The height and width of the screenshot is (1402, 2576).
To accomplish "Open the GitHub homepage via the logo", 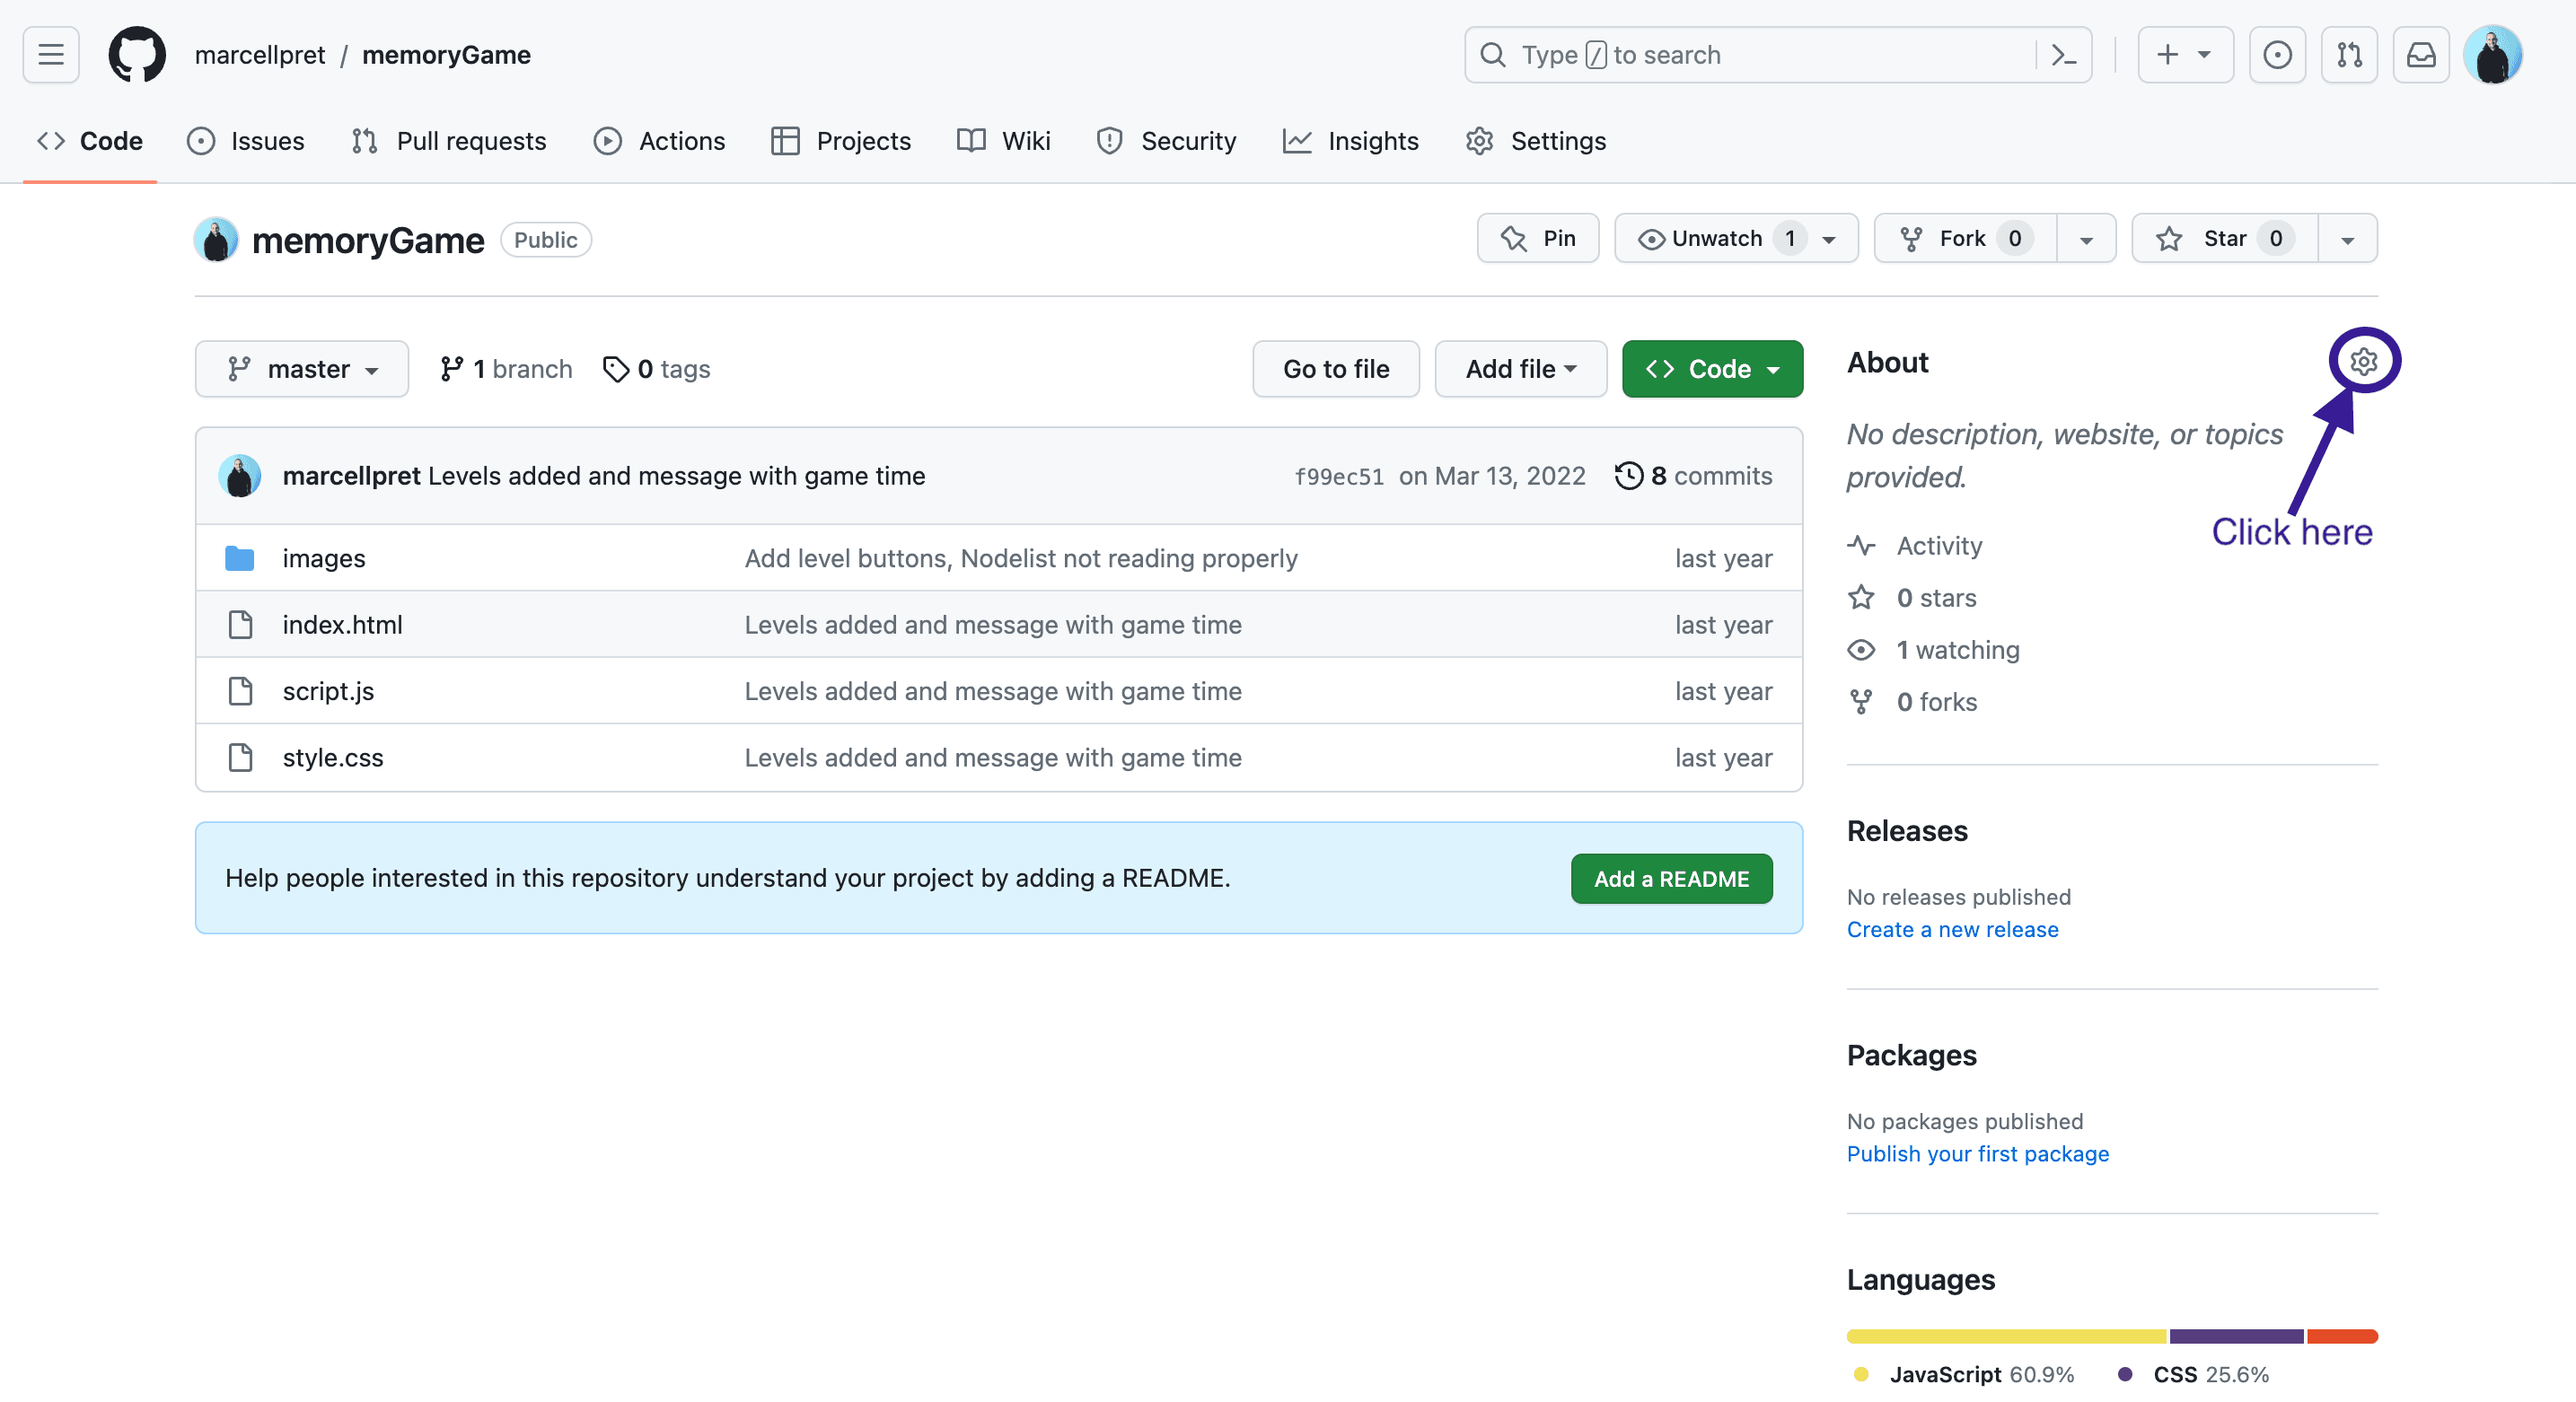I will (x=136, y=54).
